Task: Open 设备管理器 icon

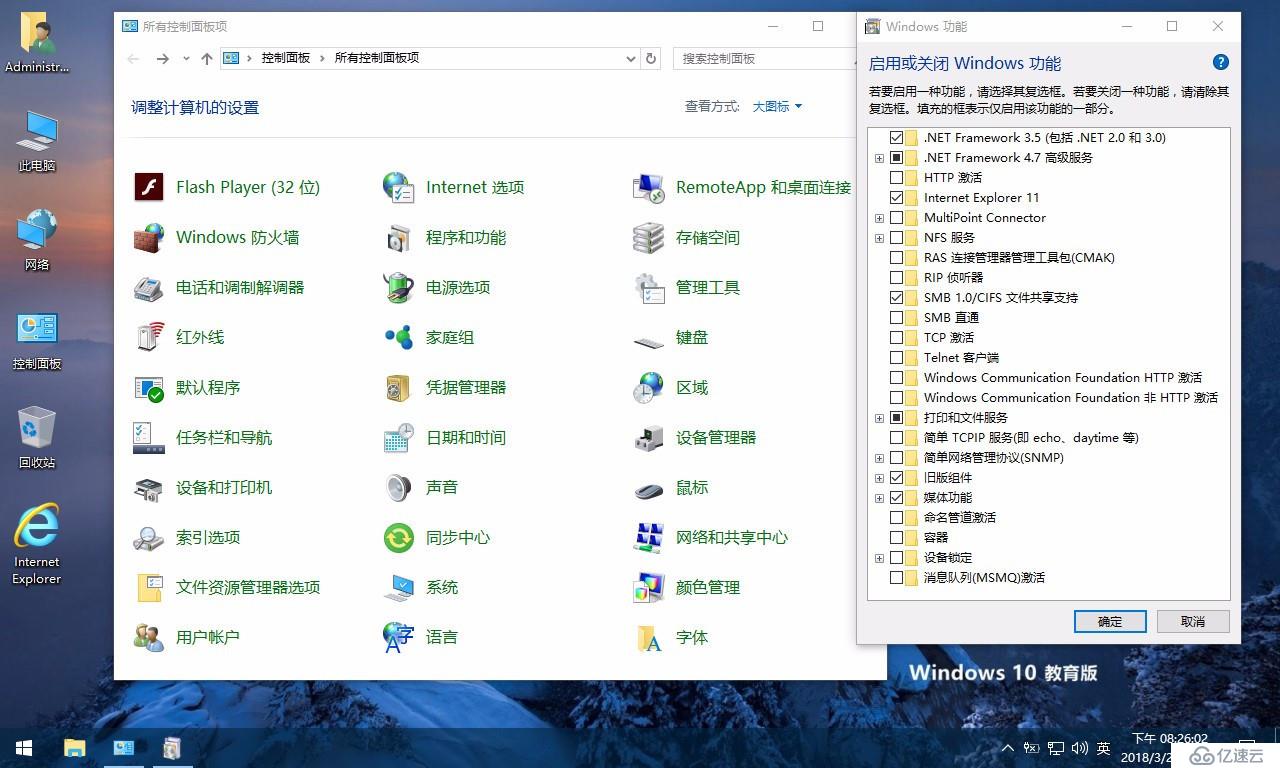Action: [649, 437]
